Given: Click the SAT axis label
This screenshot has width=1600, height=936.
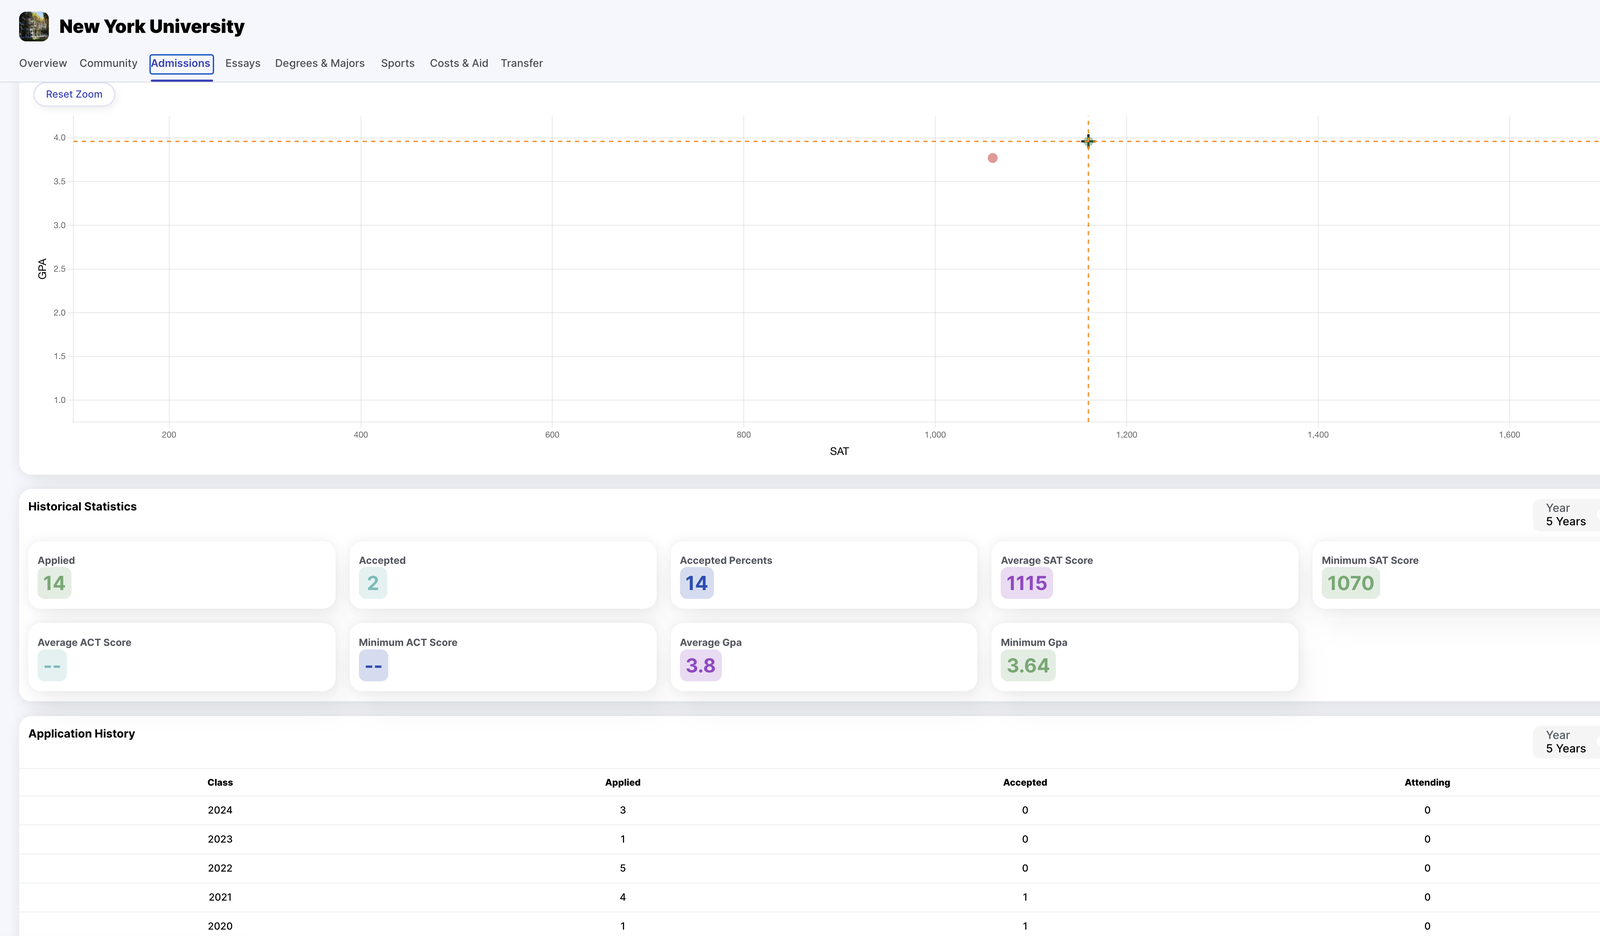Looking at the screenshot, I should tap(839, 451).
